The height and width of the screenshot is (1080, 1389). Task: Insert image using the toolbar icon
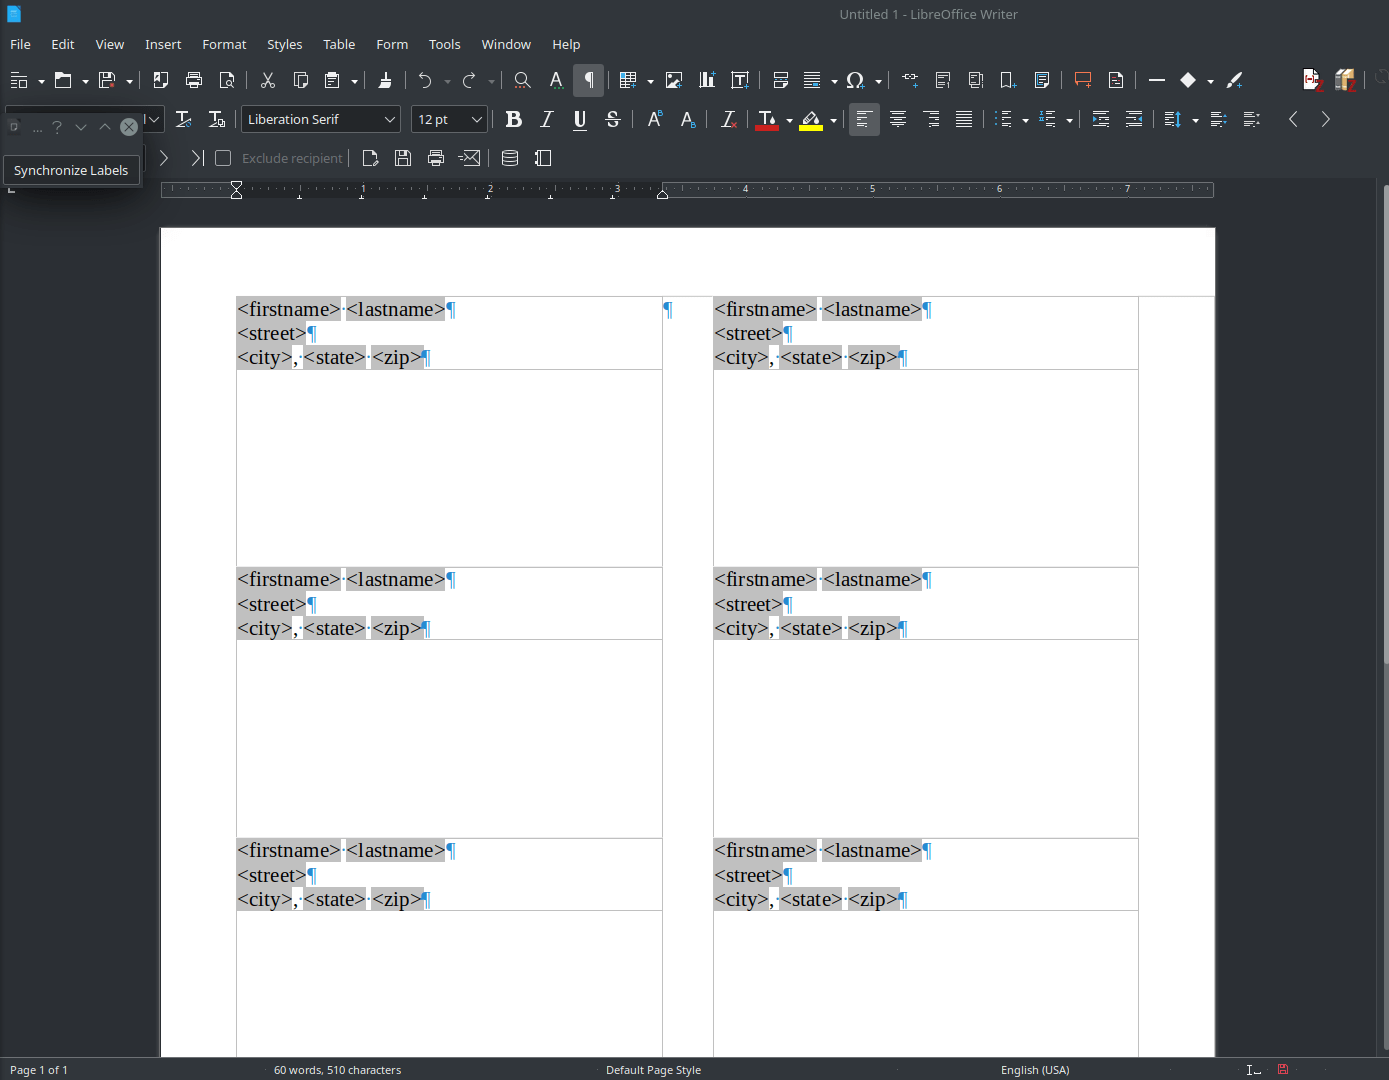[x=674, y=80]
